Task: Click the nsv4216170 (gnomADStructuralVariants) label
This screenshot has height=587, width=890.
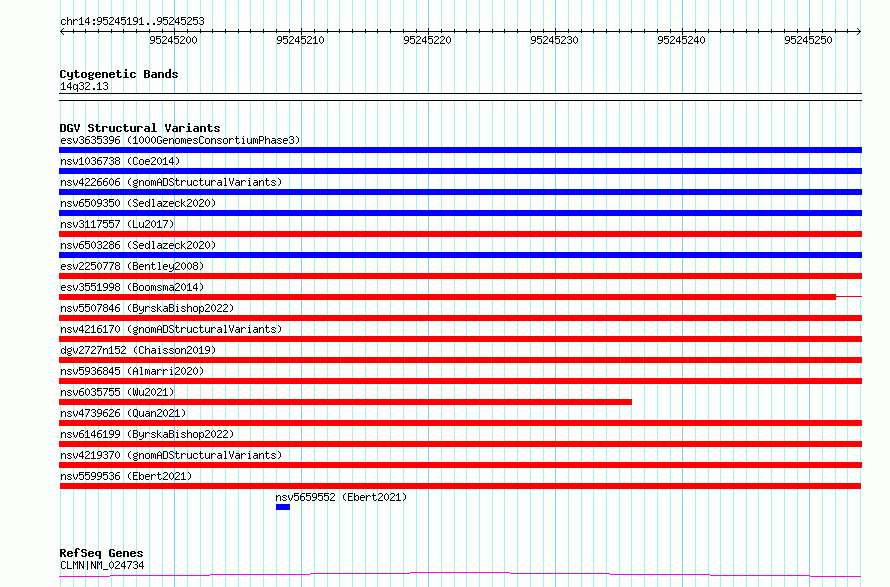Action: pos(171,329)
